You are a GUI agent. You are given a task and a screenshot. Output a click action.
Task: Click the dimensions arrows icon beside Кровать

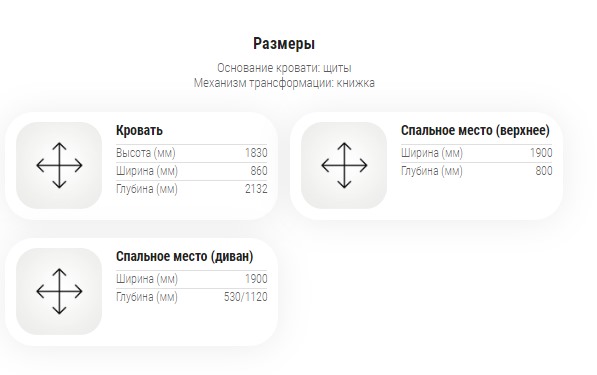59,165
